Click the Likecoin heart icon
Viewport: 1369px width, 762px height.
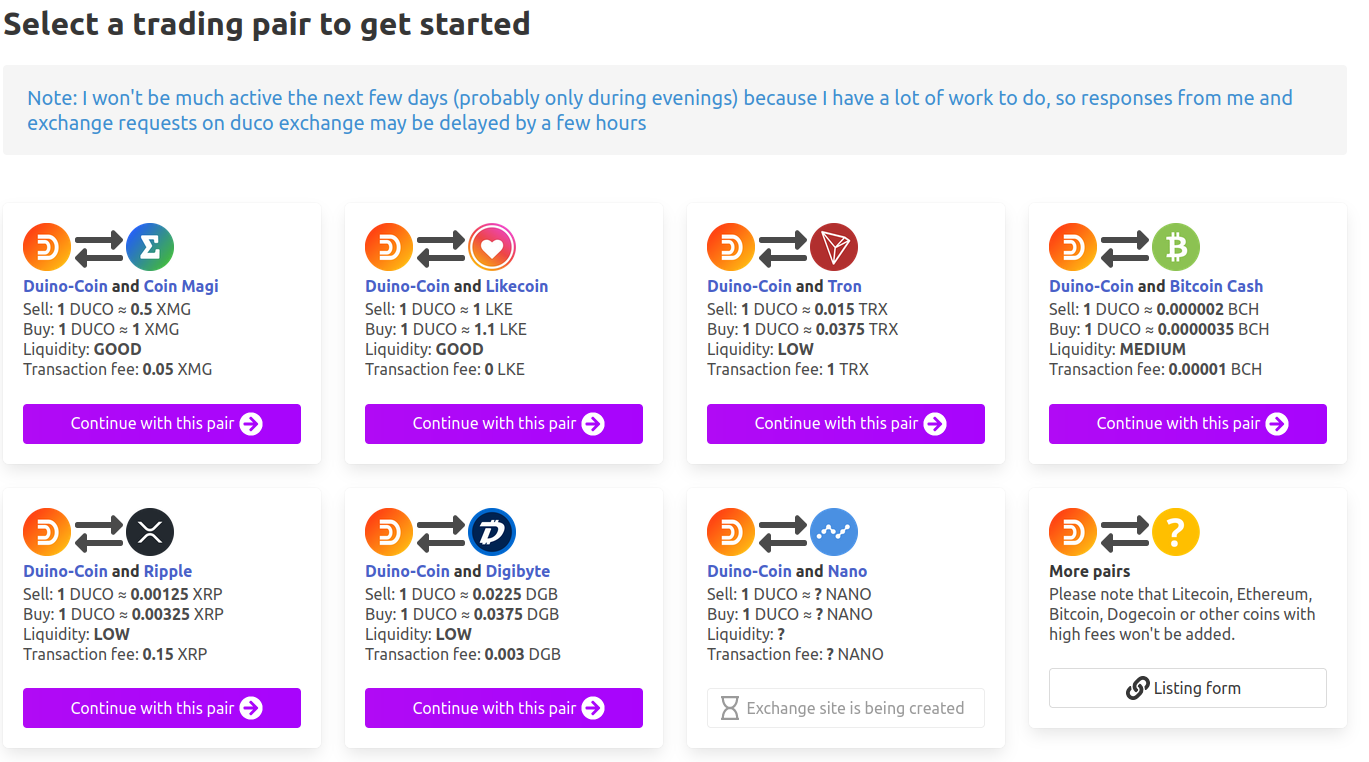(492, 247)
